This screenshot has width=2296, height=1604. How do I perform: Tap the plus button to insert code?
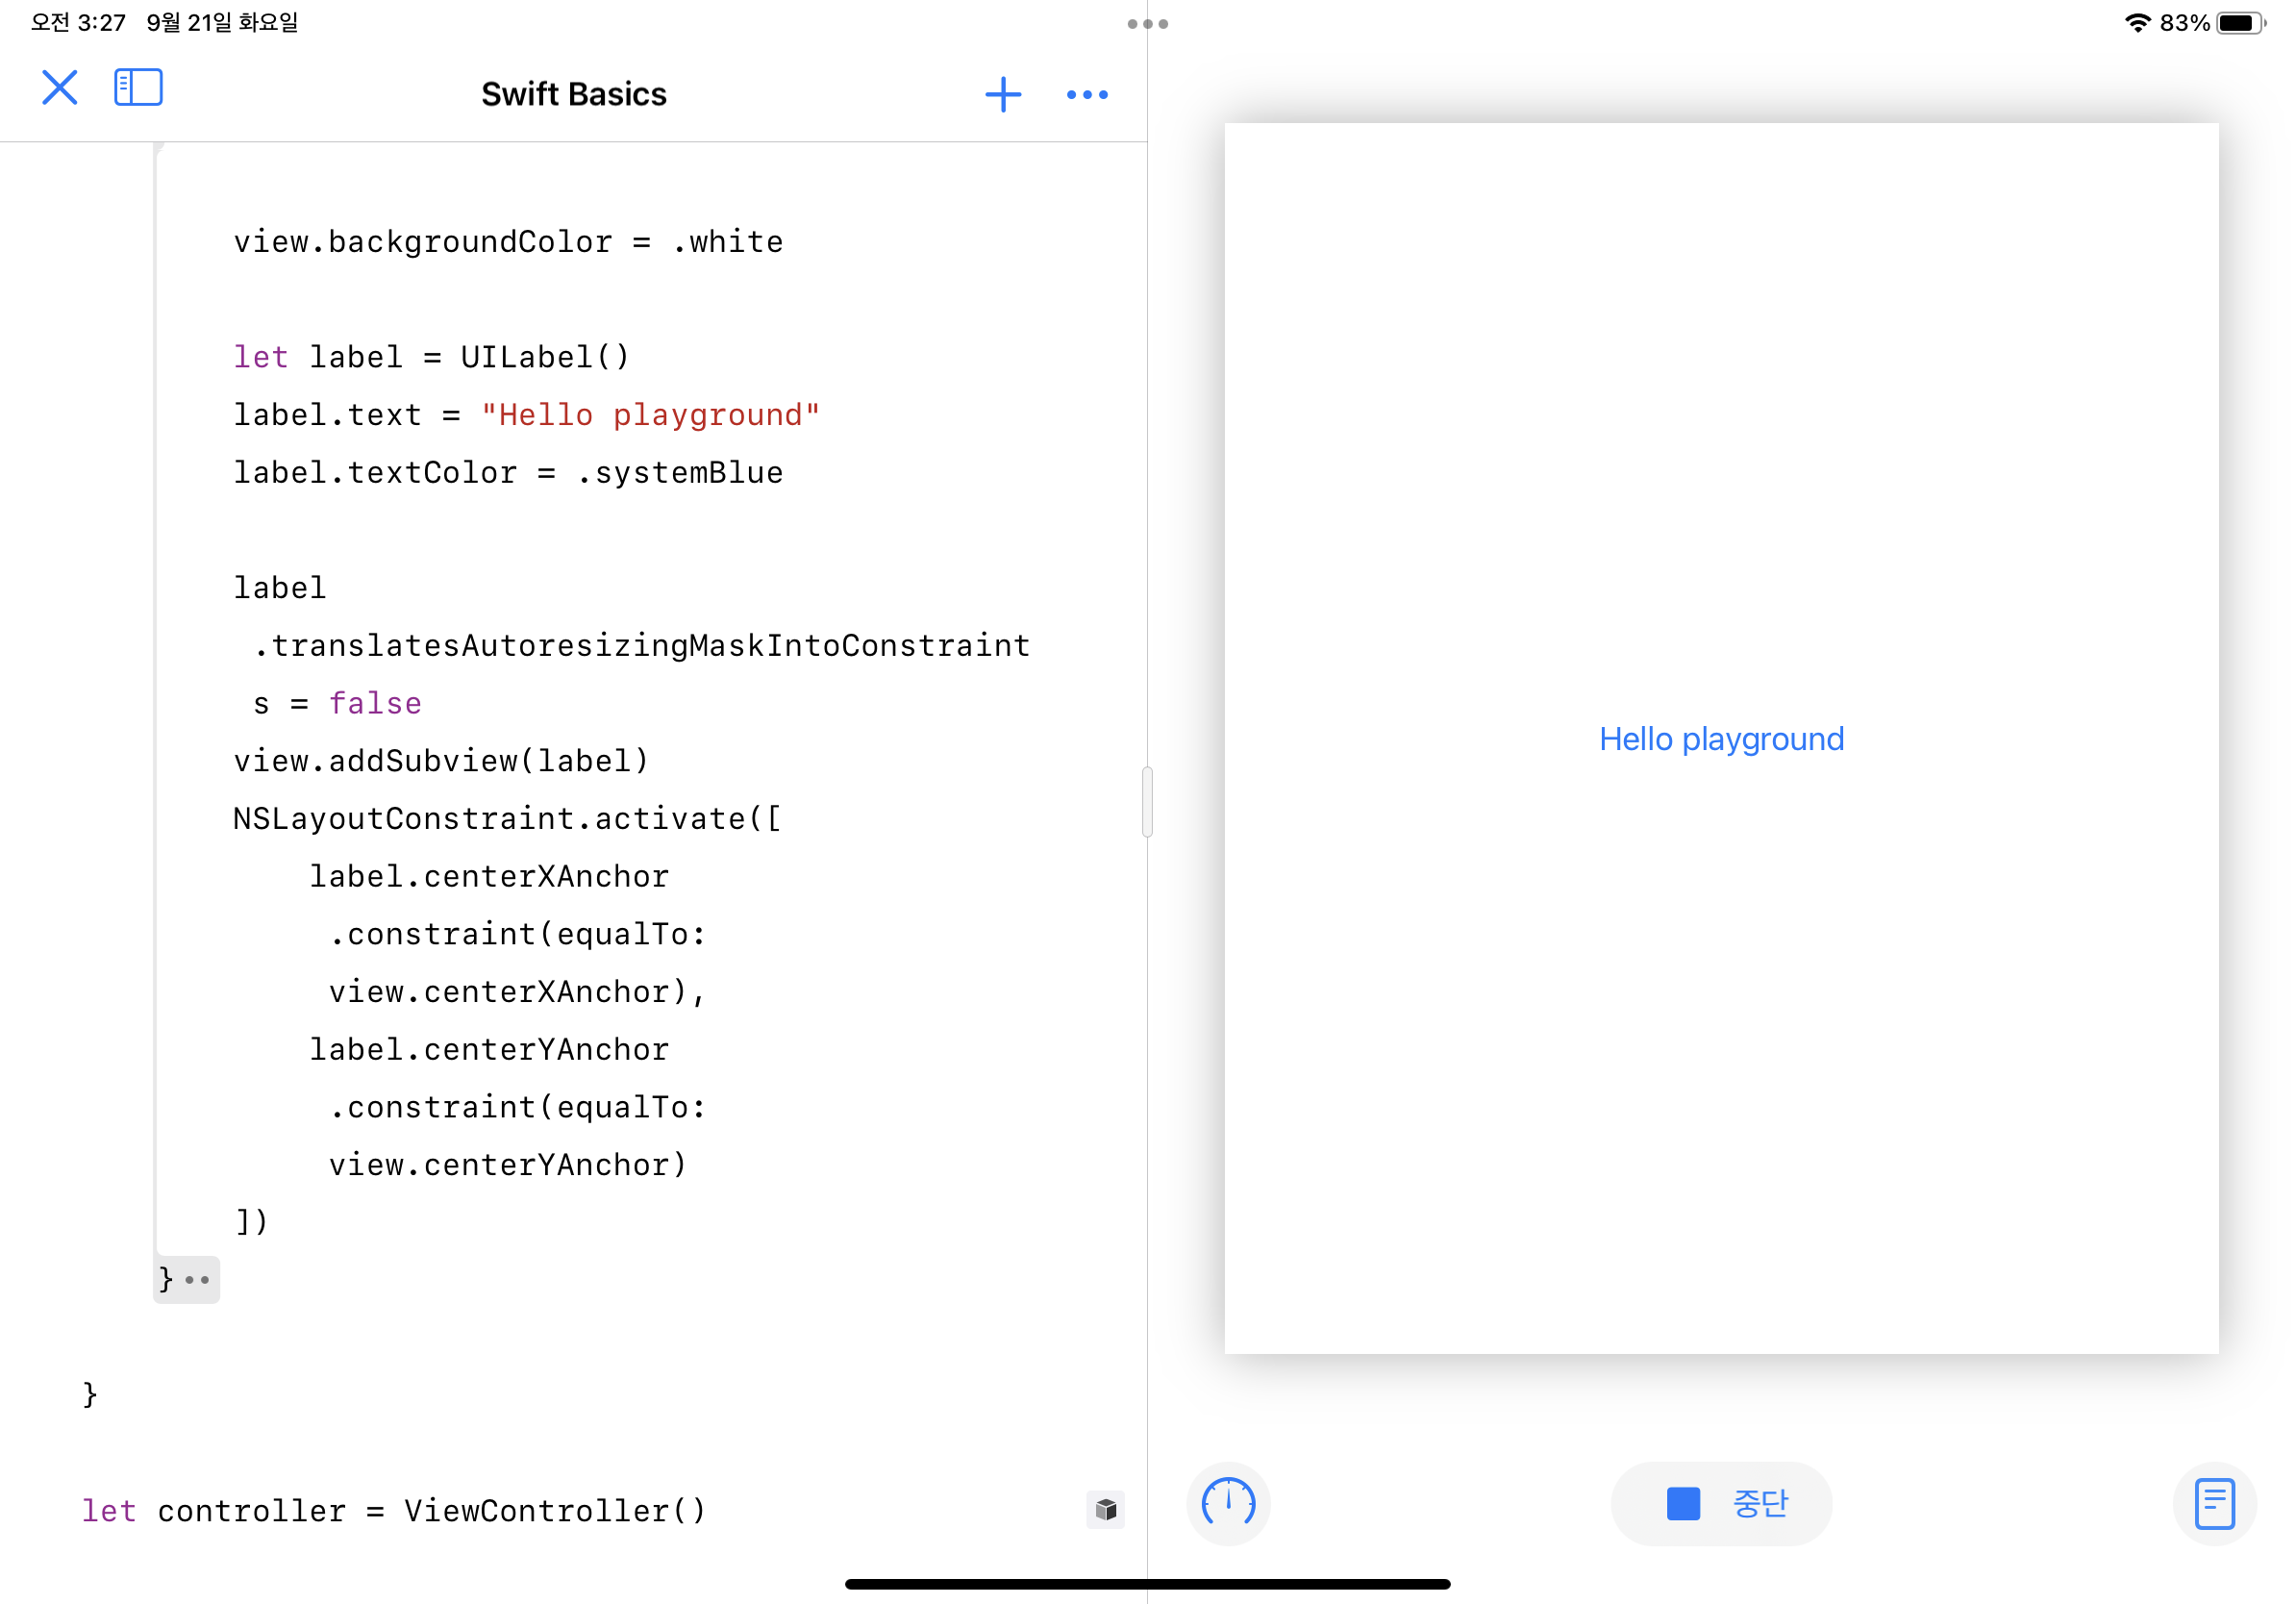pyautogui.click(x=1003, y=93)
